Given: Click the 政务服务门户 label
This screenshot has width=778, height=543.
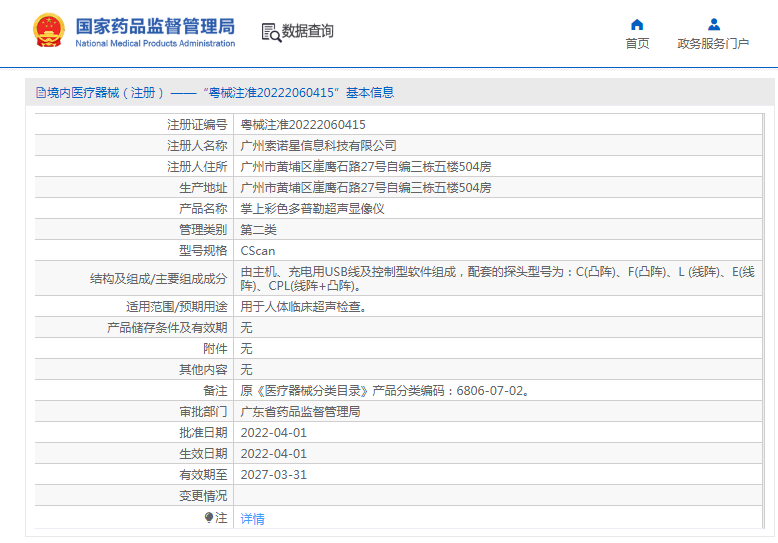Looking at the screenshot, I should pos(713,44).
